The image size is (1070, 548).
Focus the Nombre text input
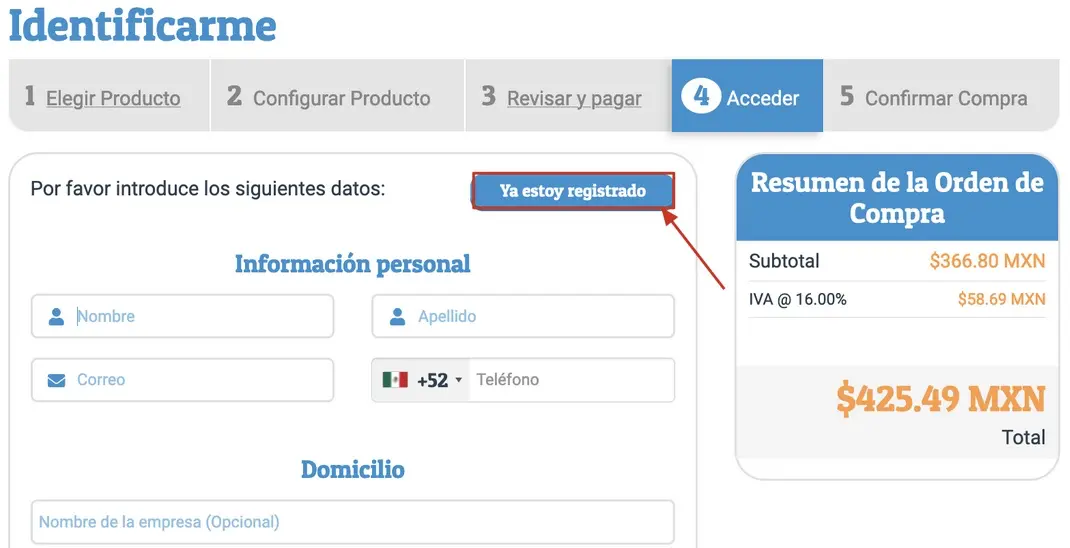(200, 317)
